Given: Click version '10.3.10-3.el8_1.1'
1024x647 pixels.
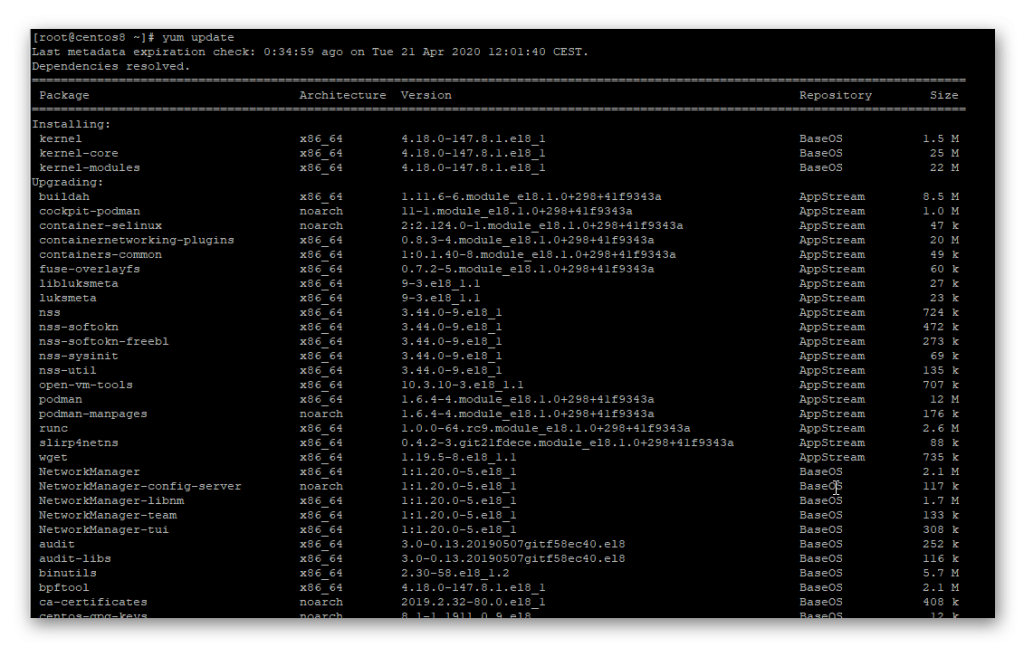Looking at the screenshot, I should pyautogui.click(x=462, y=385).
